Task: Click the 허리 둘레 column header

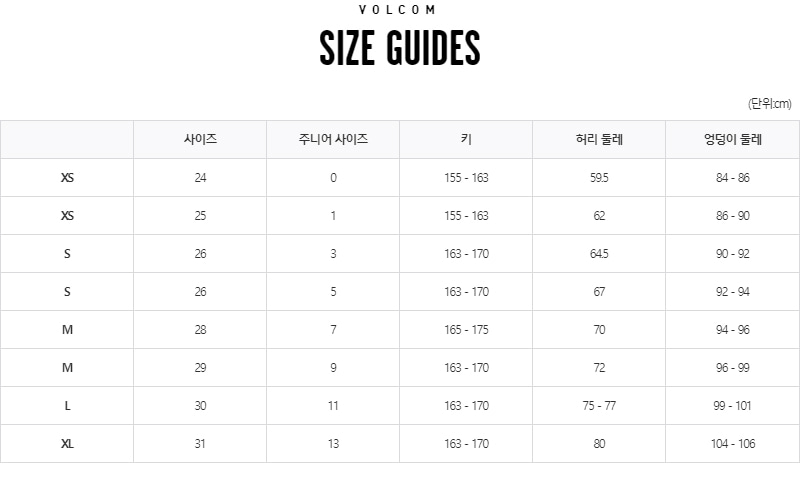Action: (x=599, y=139)
